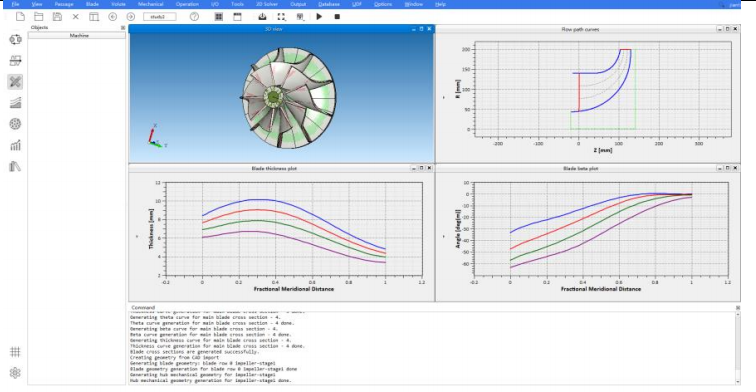Screen dimensions: 756x392
Task: Open the File menu
Action: click(x=15, y=4)
